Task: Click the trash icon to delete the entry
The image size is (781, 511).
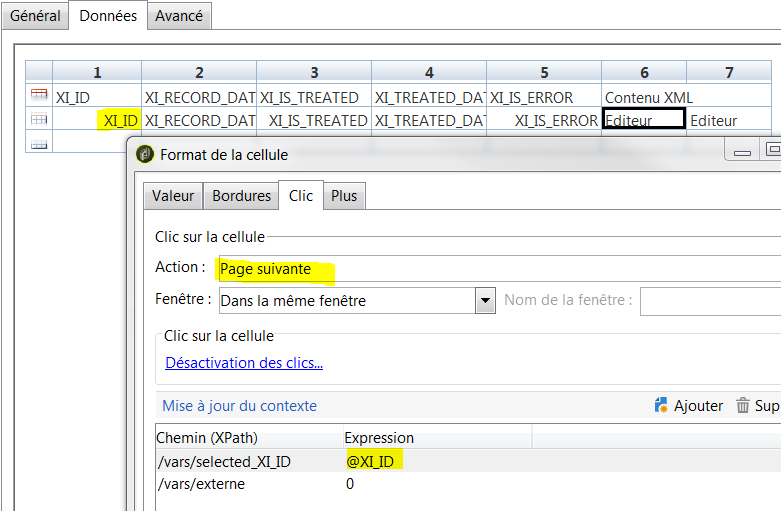Action: pos(743,405)
